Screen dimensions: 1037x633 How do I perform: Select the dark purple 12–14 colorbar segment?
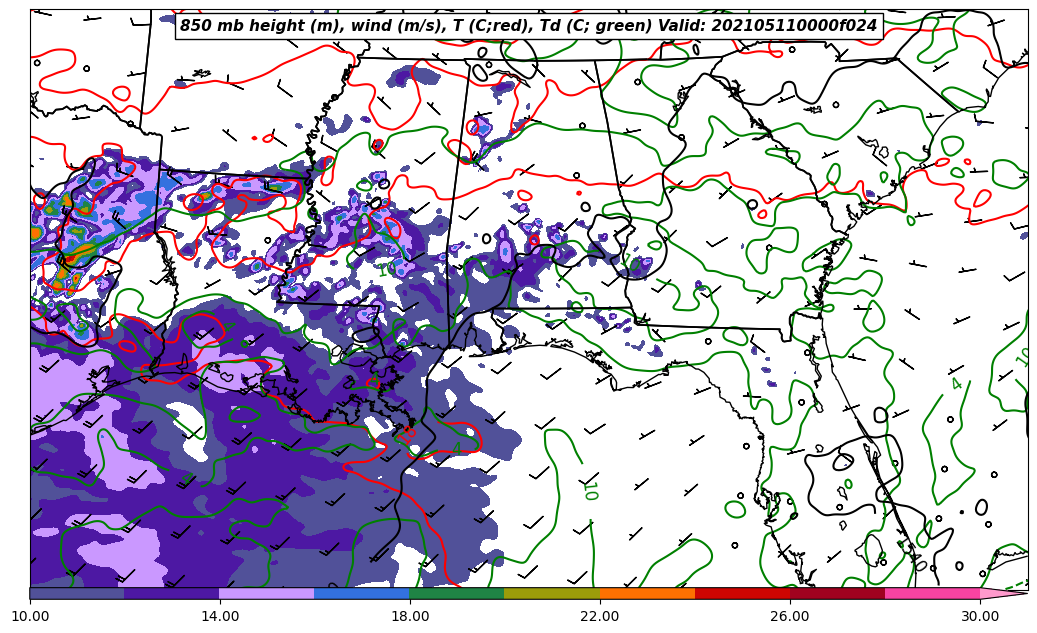pos(172,593)
